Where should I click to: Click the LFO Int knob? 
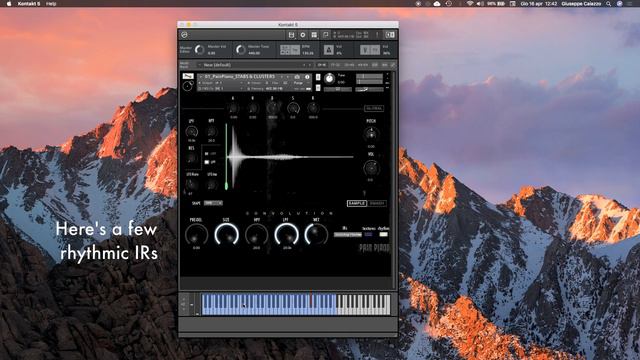coord(211,184)
